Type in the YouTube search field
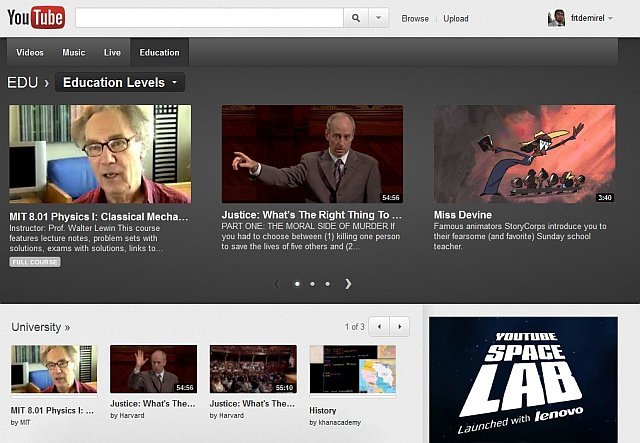640x443 pixels. (208, 18)
